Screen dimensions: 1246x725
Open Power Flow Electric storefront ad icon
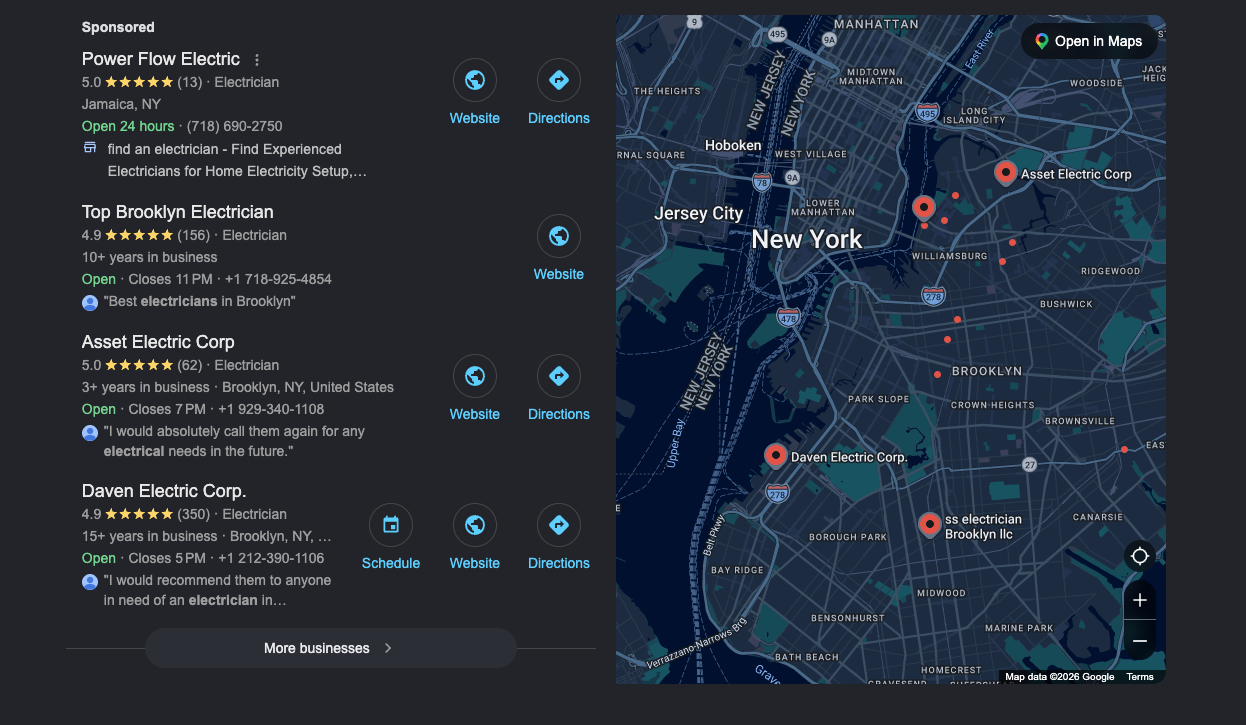pos(90,148)
